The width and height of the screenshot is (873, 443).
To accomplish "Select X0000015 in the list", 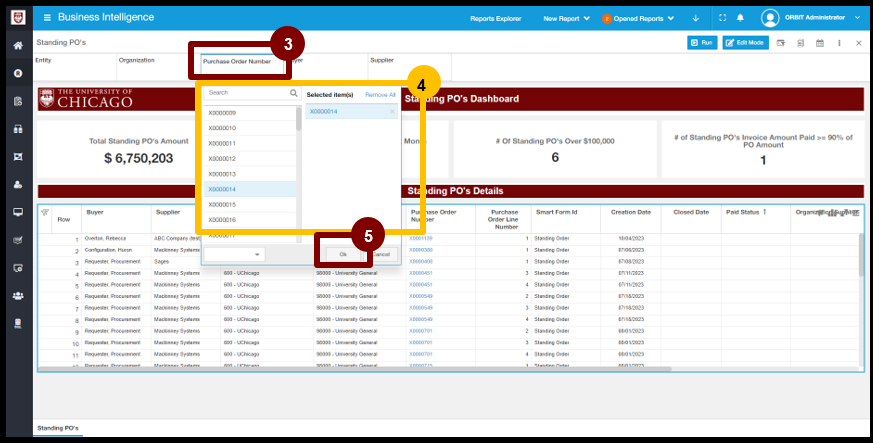I will pos(249,205).
